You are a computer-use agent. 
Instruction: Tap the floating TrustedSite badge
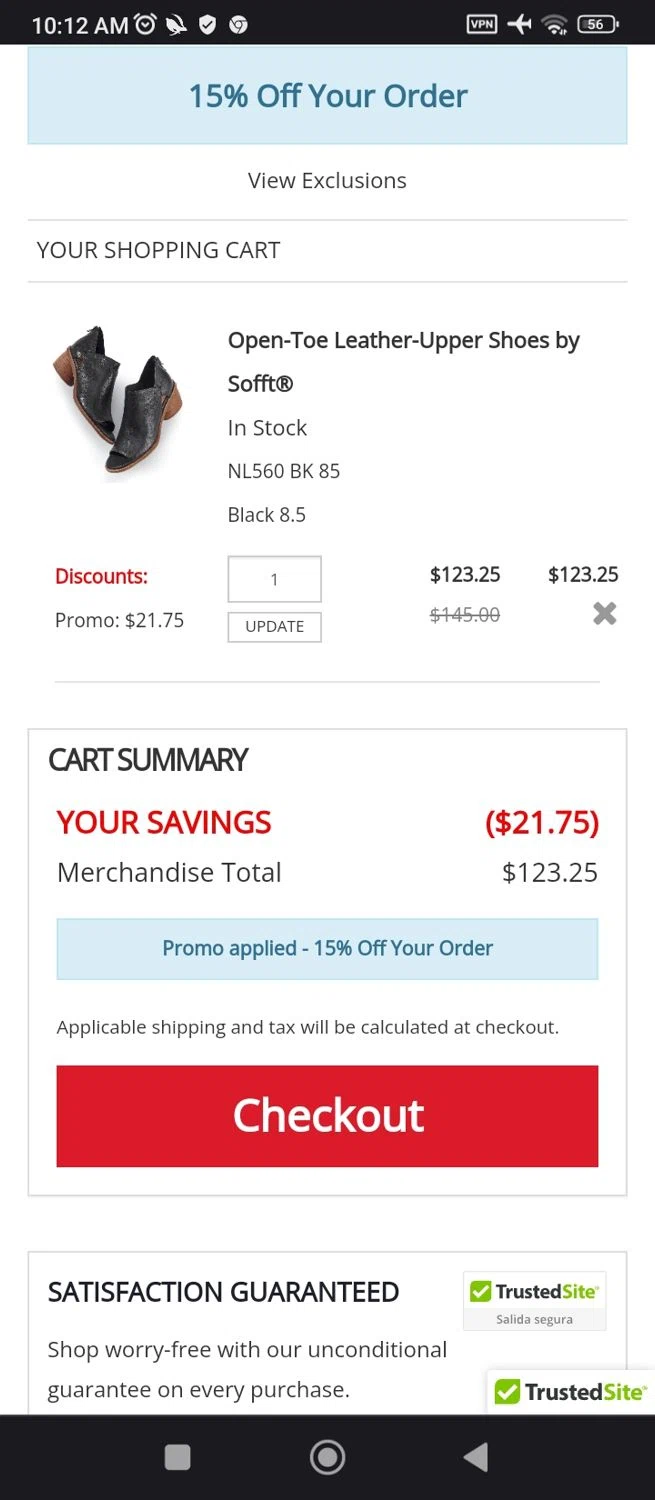point(571,1392)
